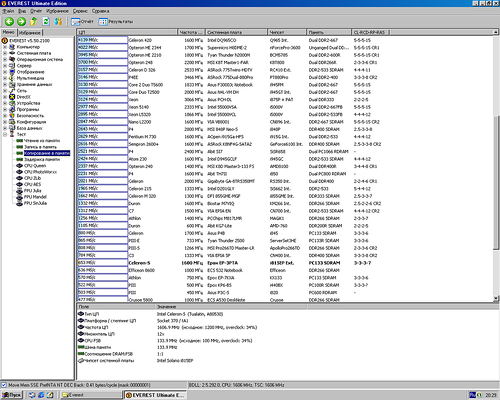Select the Сервер icon in the tree
The height and width of the screenshot is (400, 500).
point(12,66)
